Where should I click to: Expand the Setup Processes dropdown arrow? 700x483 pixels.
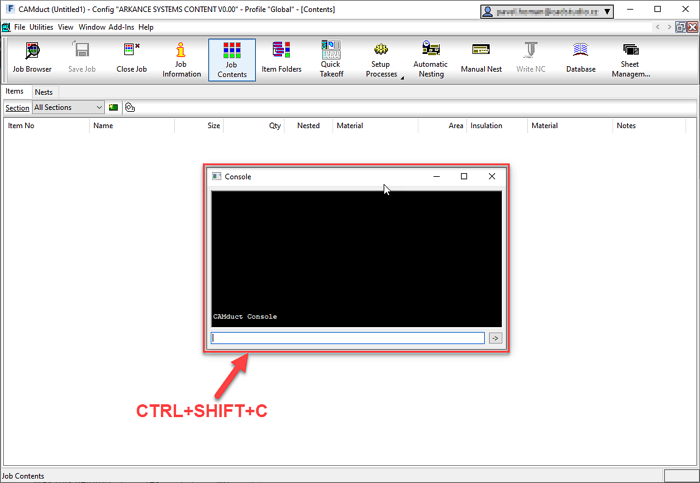click(x=402, y=75)
